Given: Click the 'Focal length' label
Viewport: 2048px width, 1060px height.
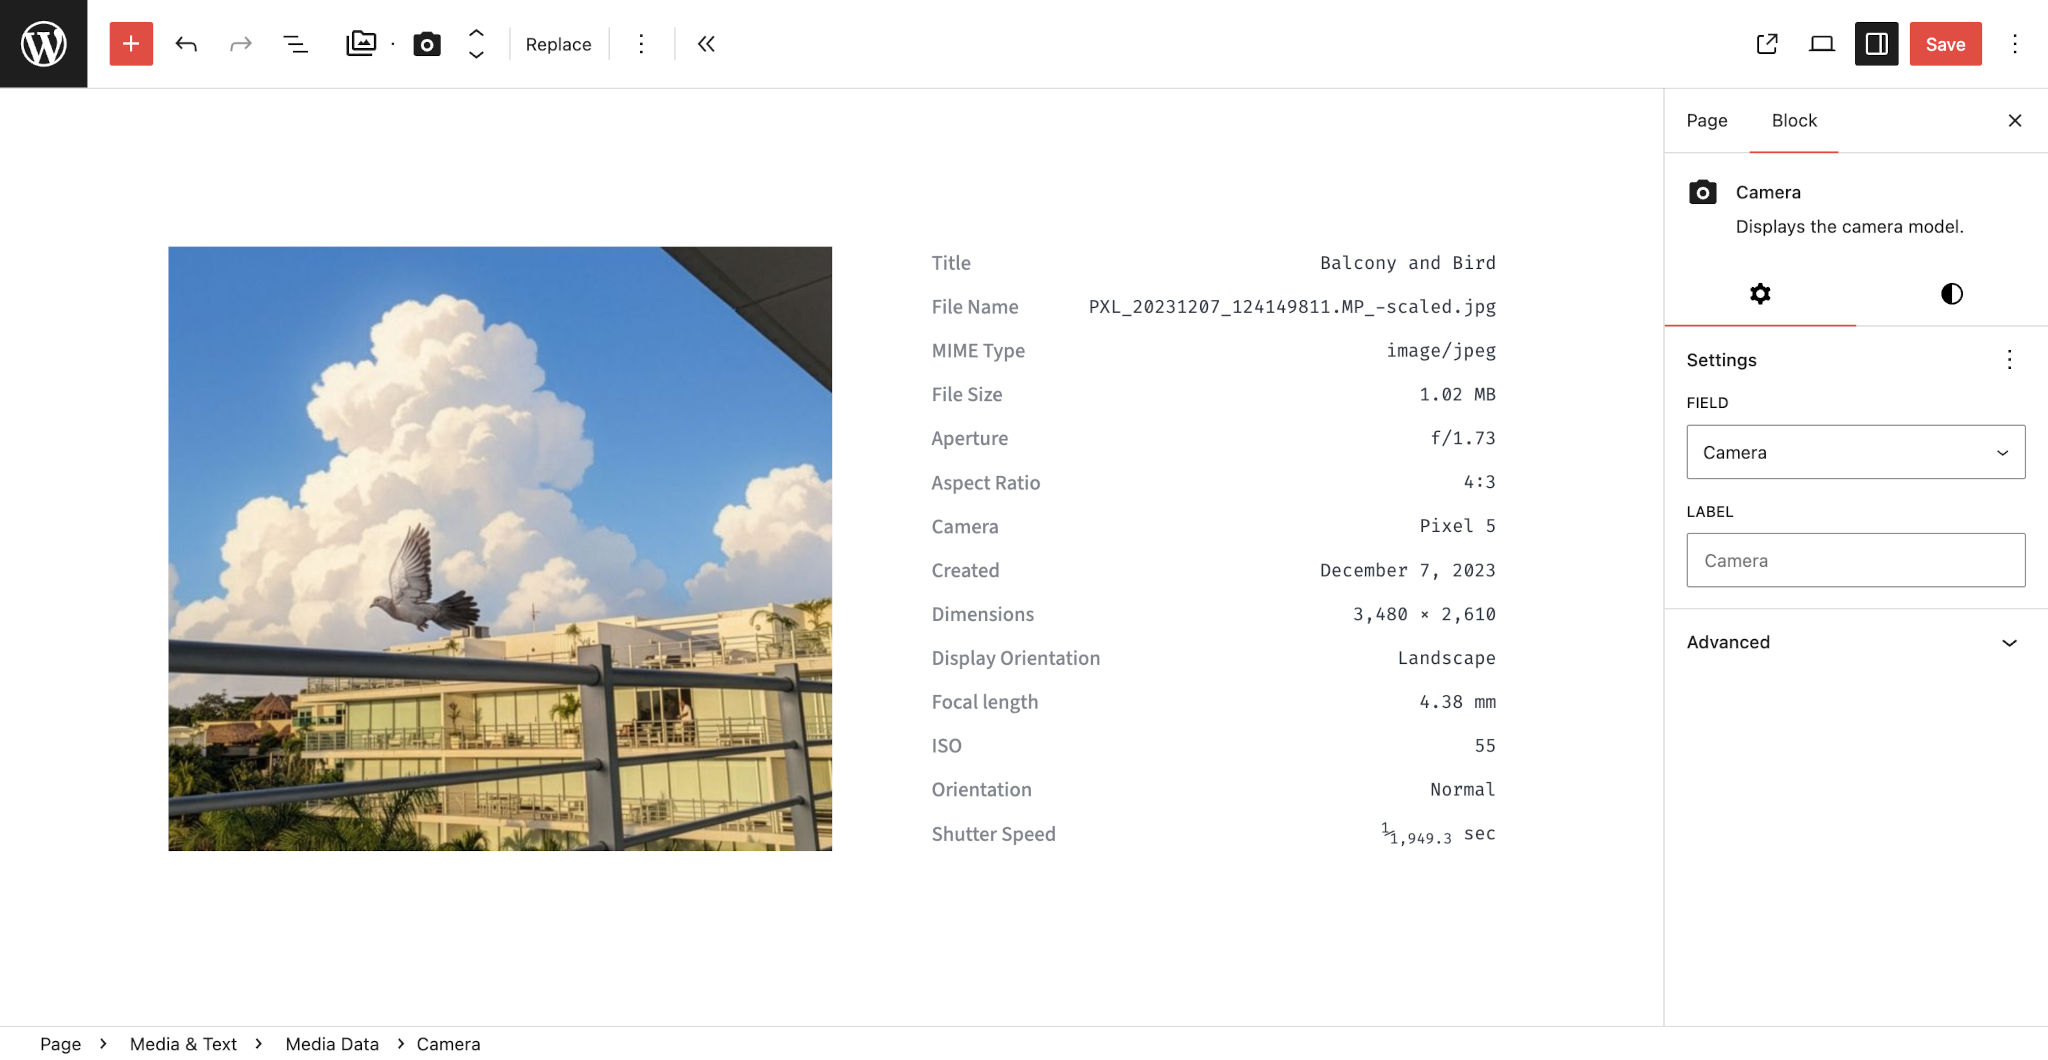Looking at the screenshot, I should [x=984, y=702].
